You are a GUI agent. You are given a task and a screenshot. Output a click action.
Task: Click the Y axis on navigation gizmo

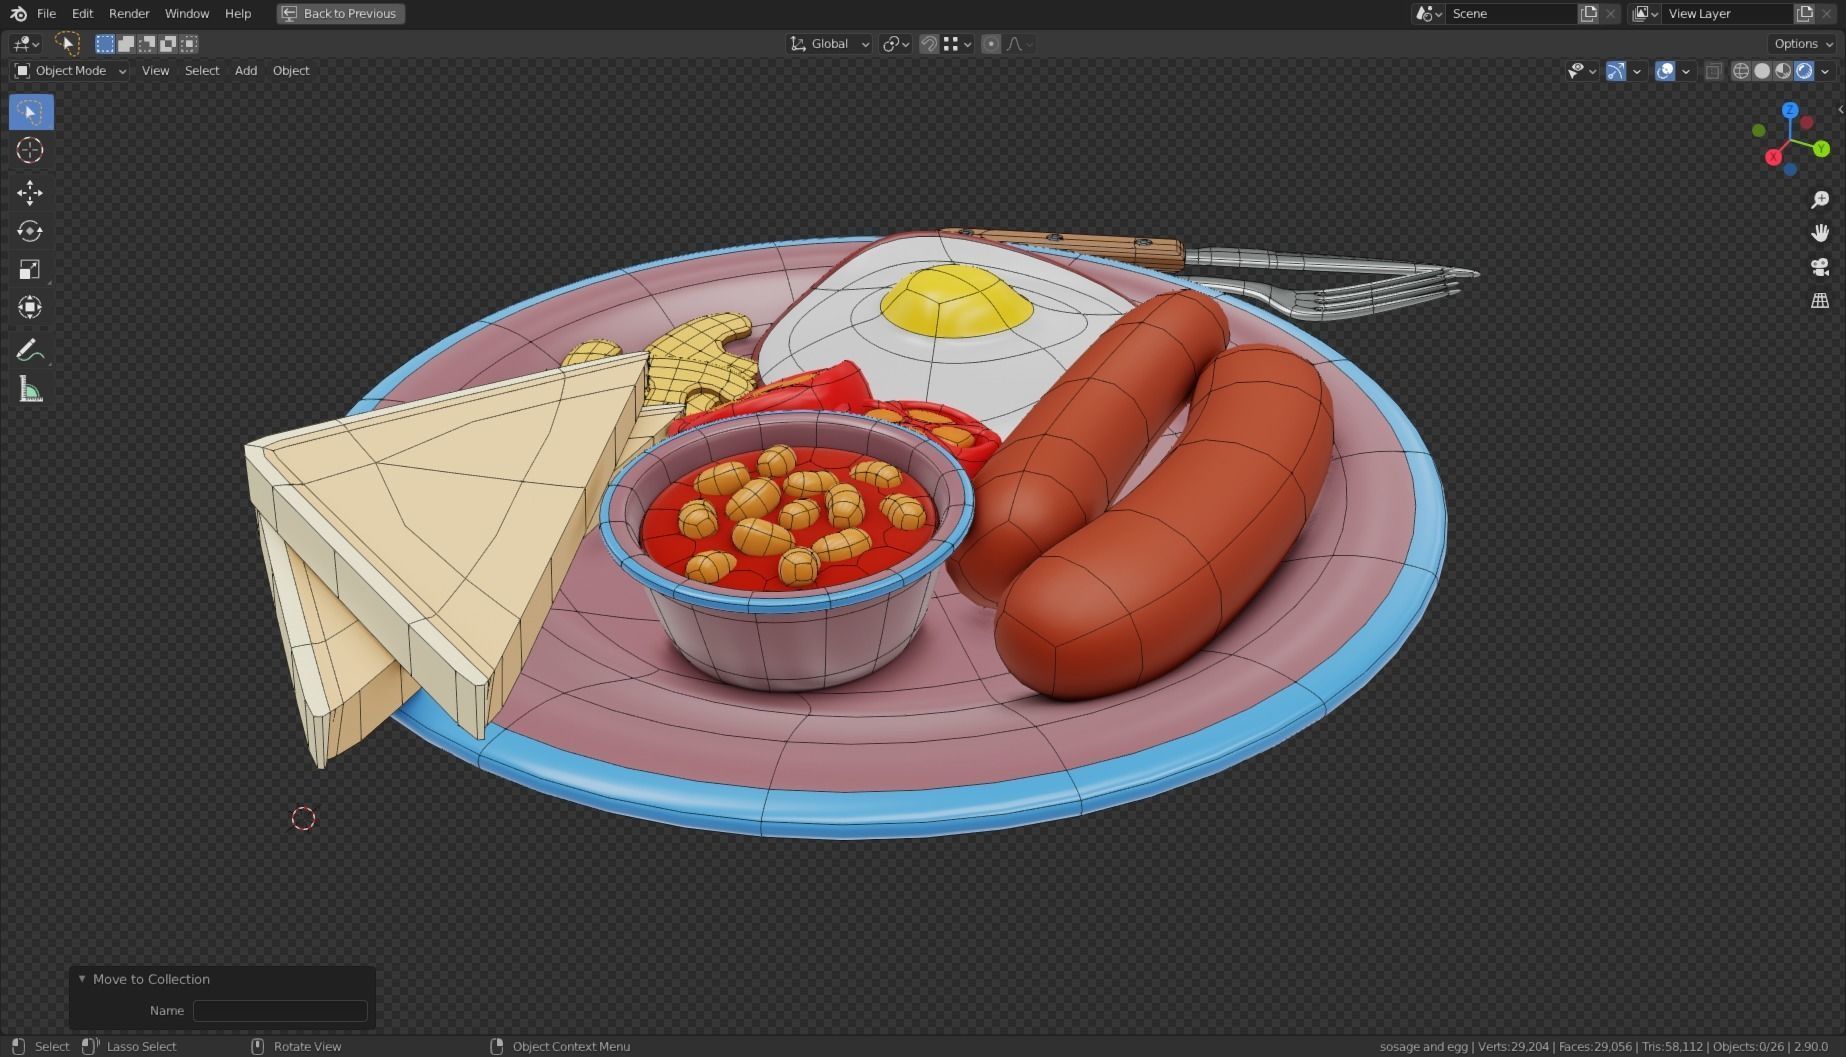click(x=1821, y=149)
